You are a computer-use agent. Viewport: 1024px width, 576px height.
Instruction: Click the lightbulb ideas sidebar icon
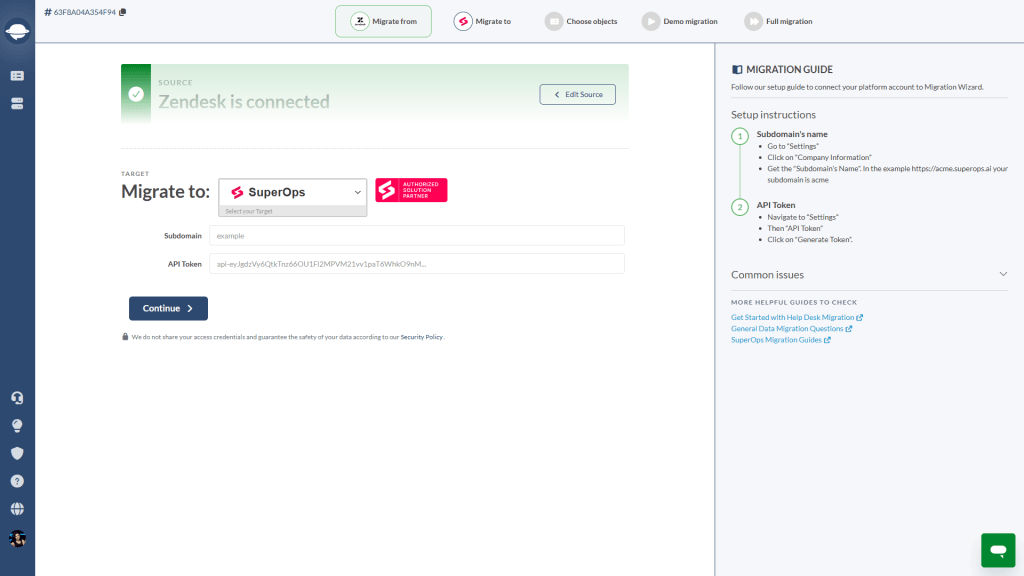(x=17, y=426)
